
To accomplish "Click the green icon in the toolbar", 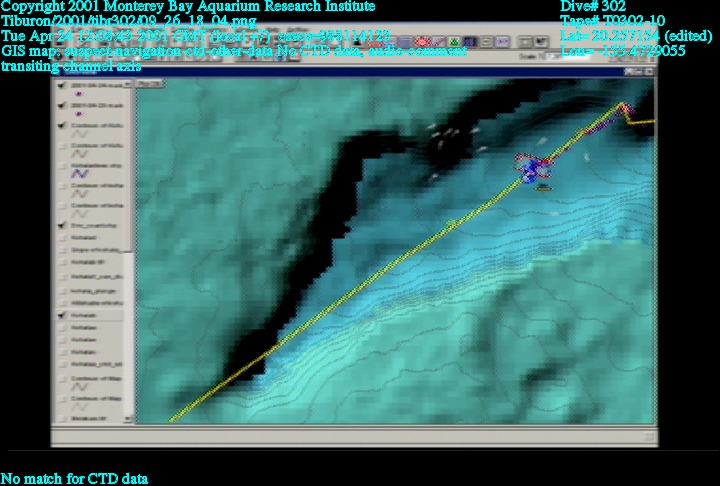I will pos(454,42).
